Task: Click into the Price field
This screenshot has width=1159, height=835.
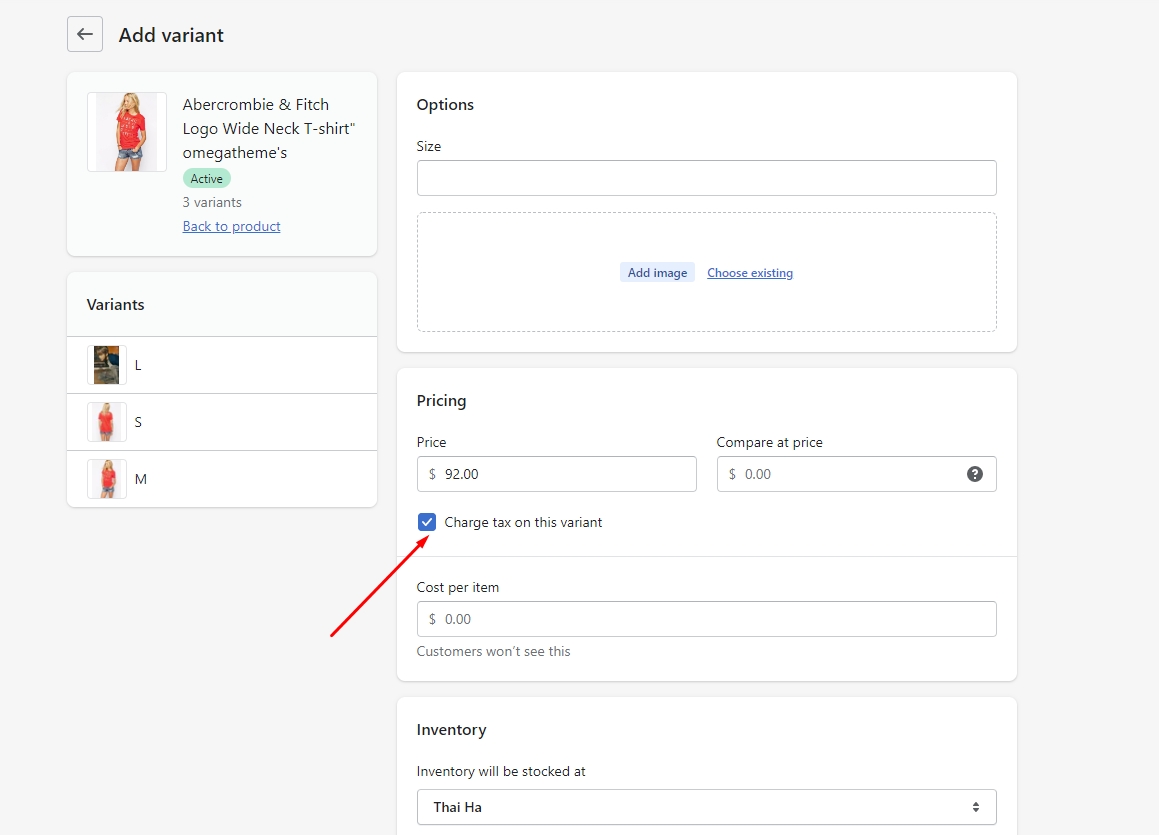Action: click(x=565, y=474)
